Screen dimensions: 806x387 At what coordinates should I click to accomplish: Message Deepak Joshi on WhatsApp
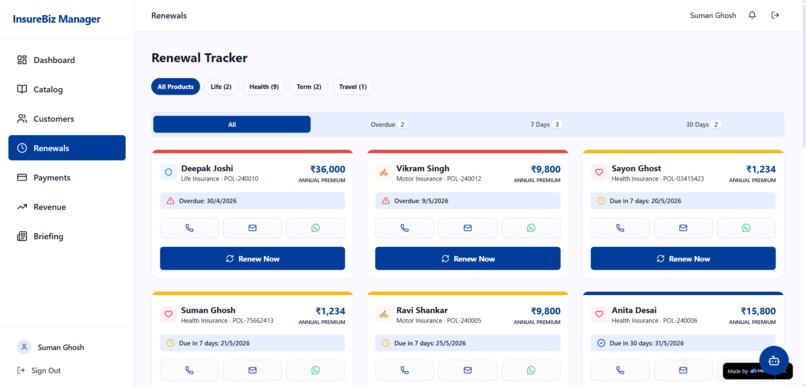coord(315,228)
